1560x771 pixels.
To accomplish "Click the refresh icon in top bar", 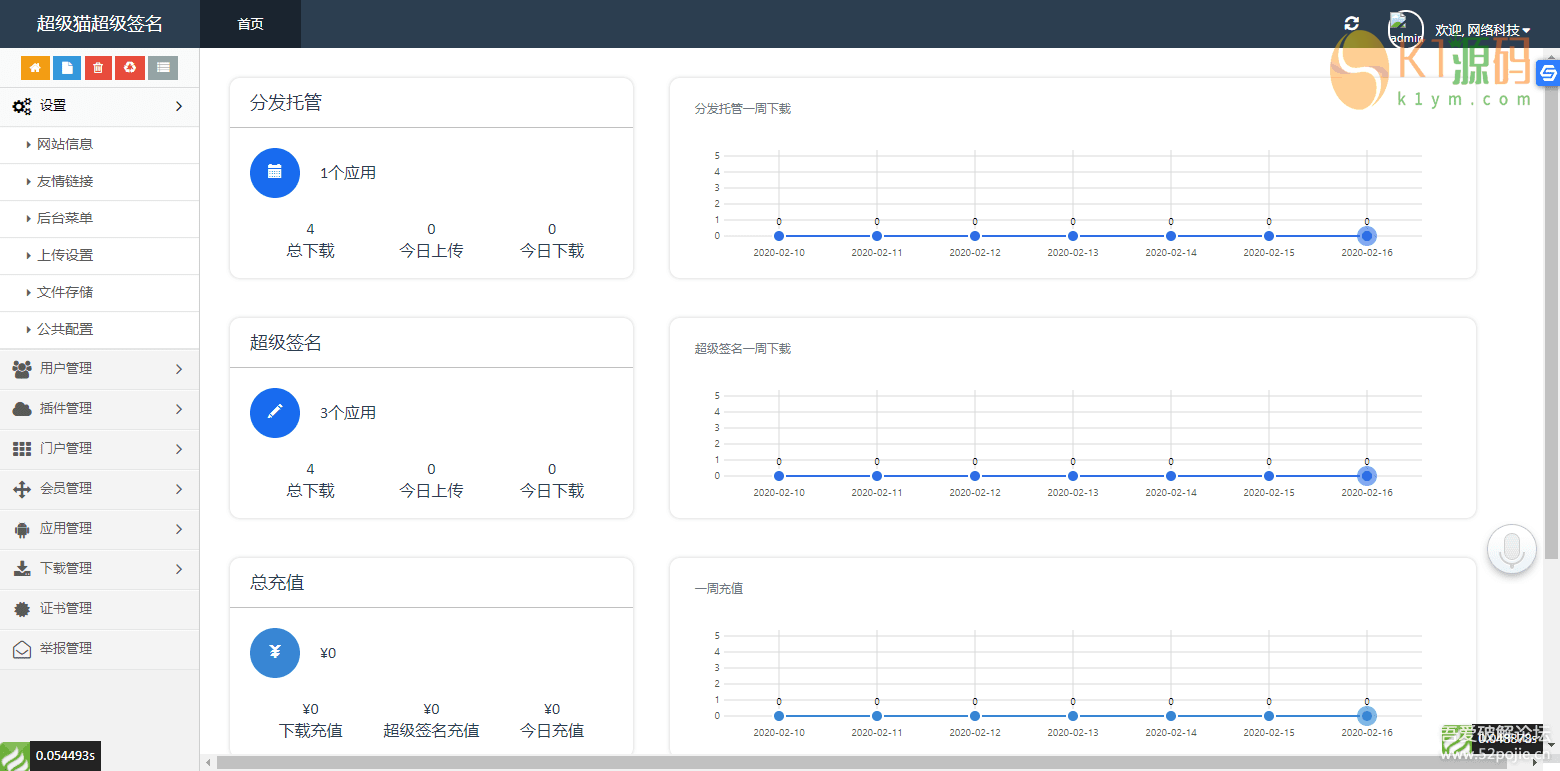I will 1352,24.
